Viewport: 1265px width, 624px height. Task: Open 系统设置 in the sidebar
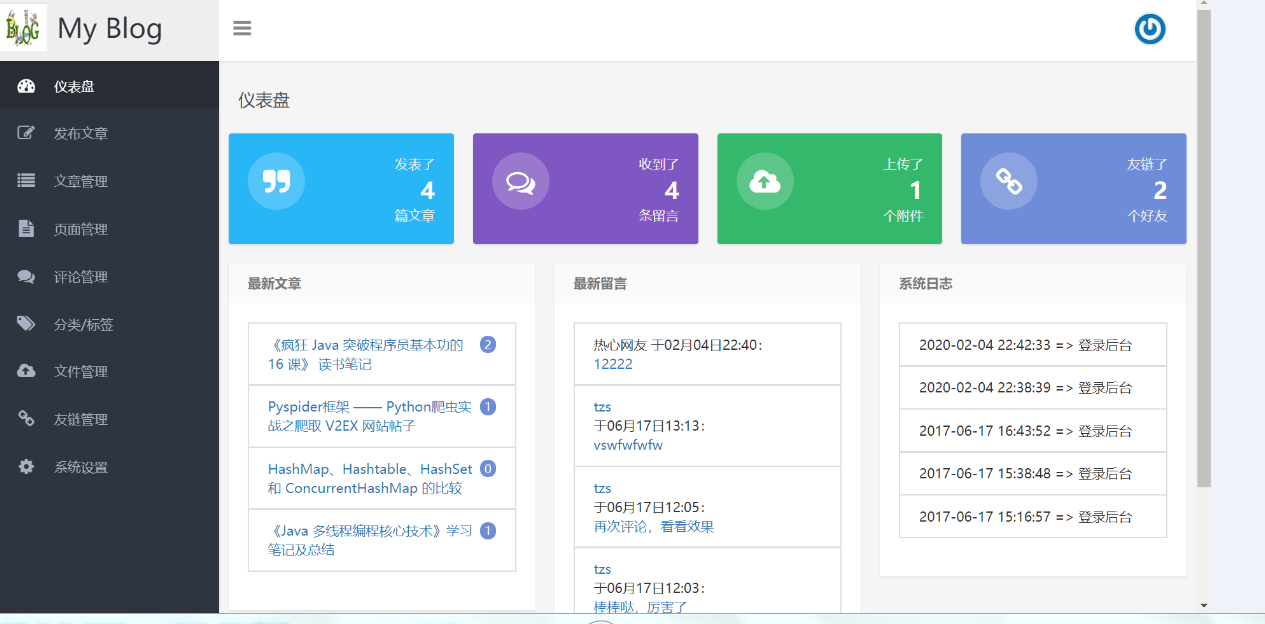click(109, 467)
